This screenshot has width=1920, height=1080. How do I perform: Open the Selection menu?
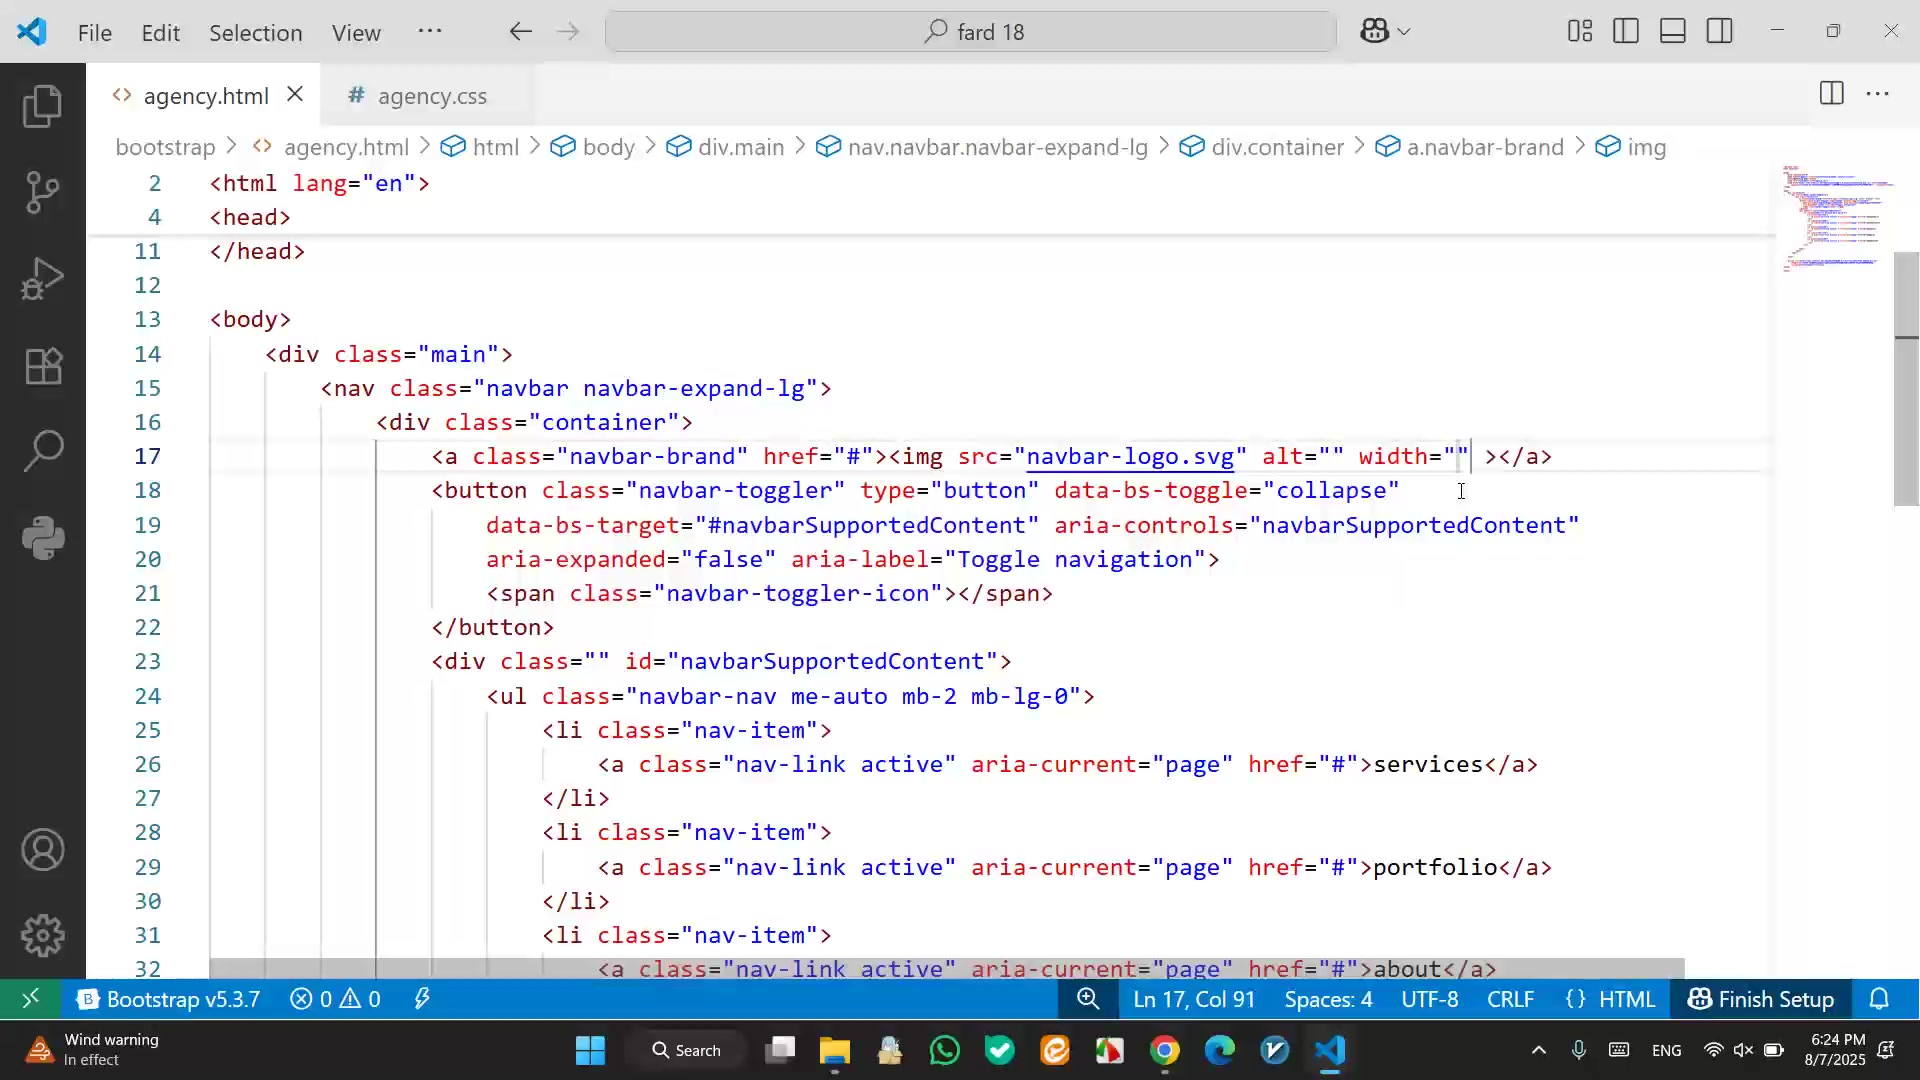(255, 33)
